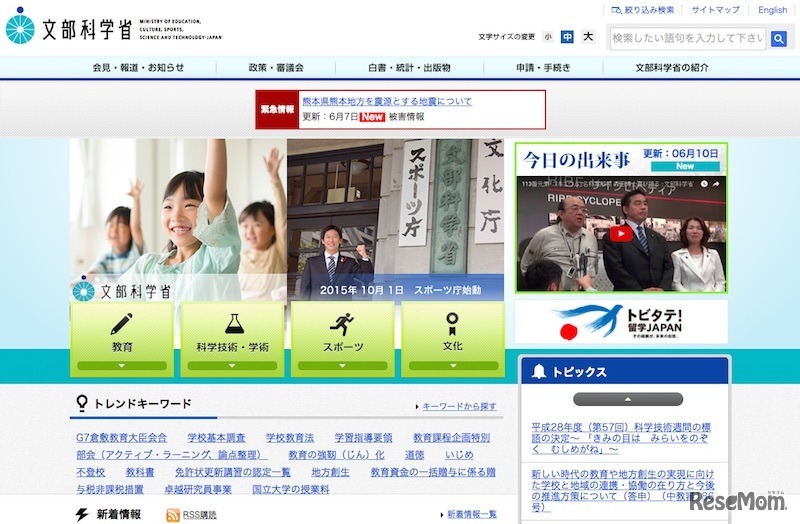Screen dimensions: 800x524
Task: Set text size to 大 (large)
Action: 588,37
